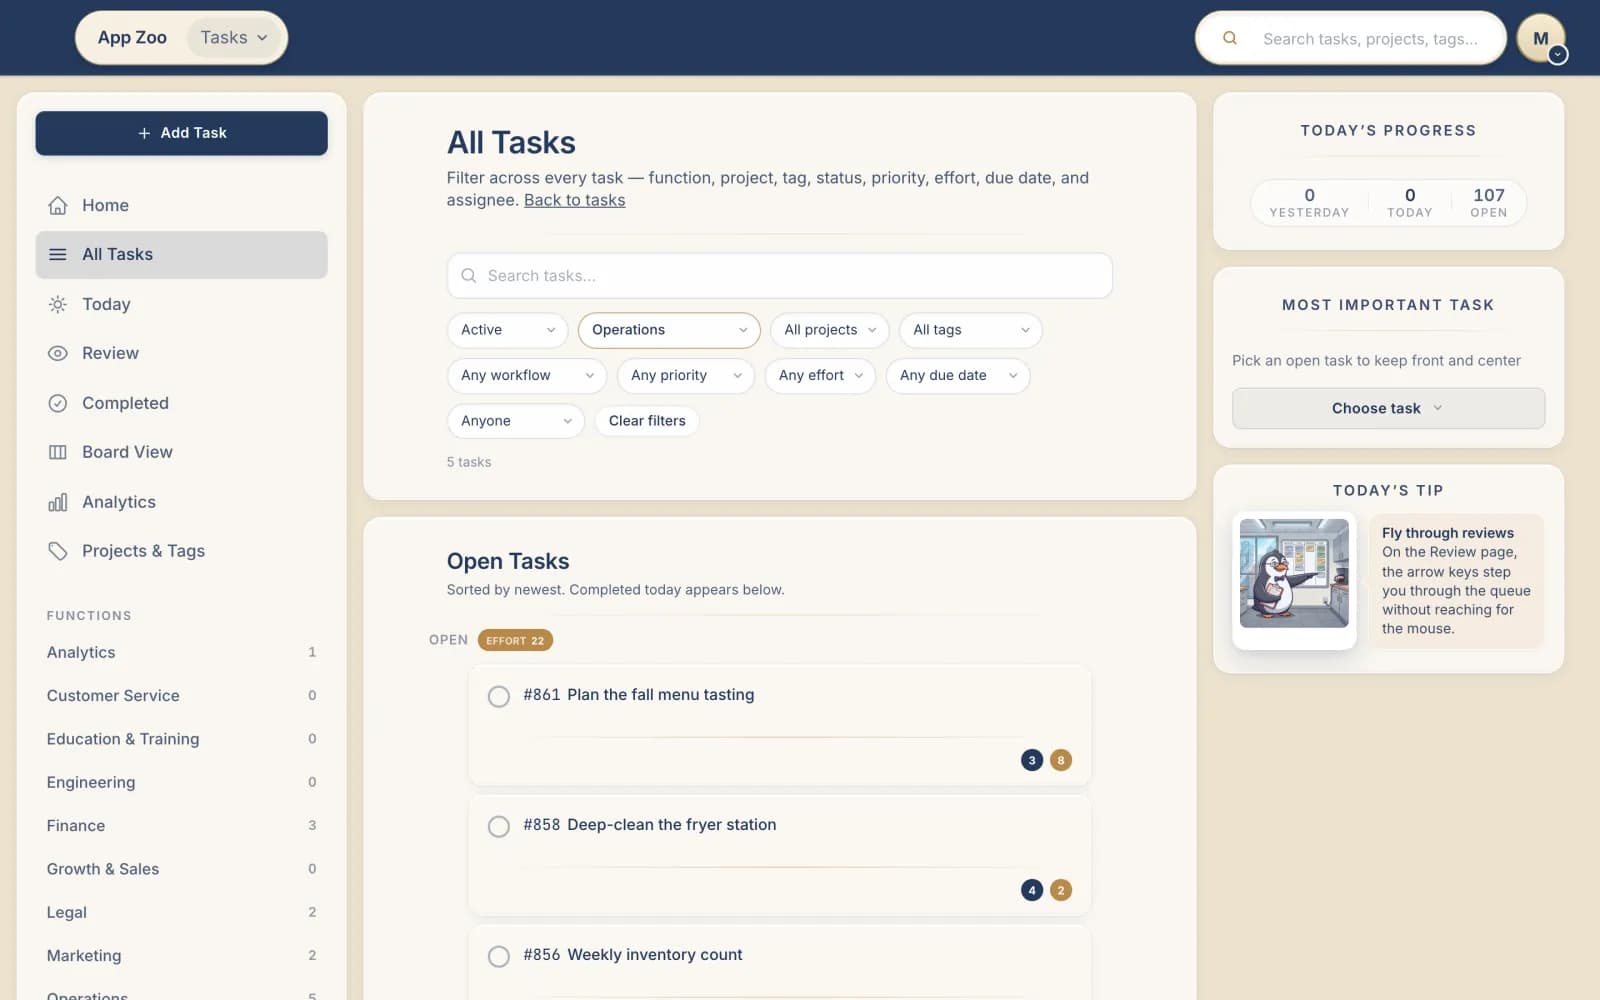The image size is (1600, 1000).
Task: Open Projects & Tags page
Action: 181,551
